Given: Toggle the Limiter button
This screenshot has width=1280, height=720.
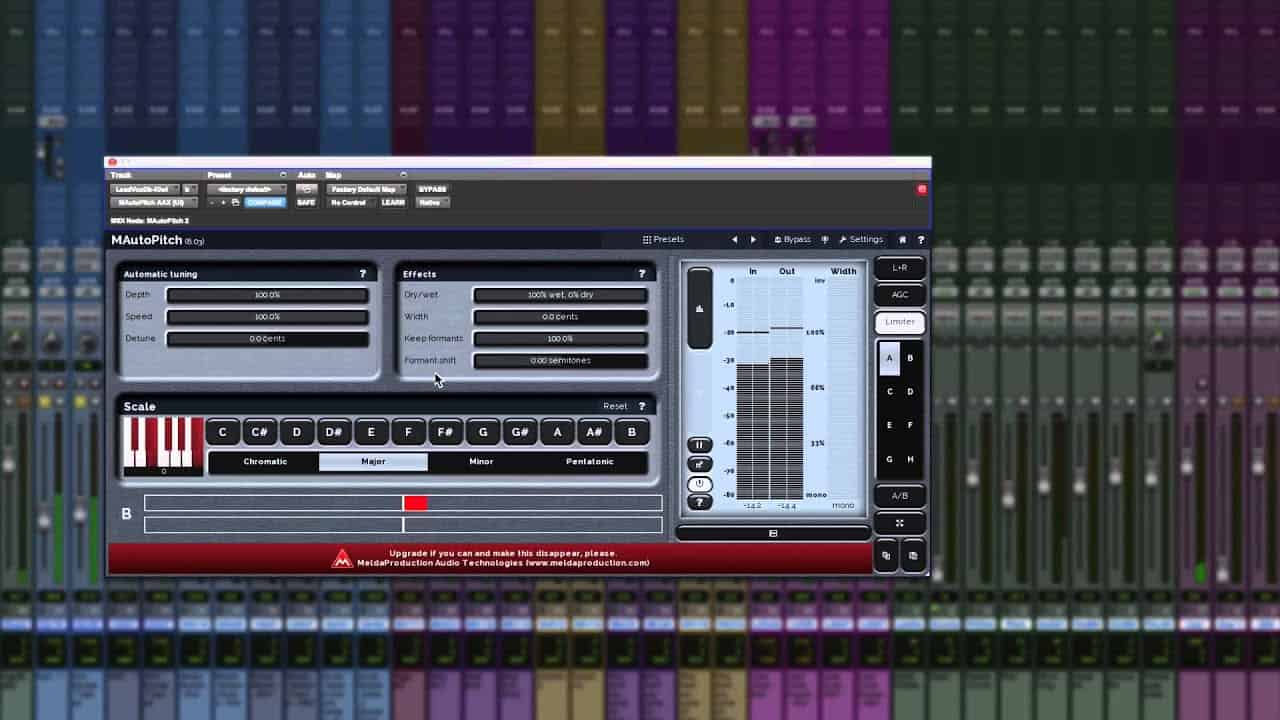Looking at the screenshot, I should click(899, 322).
